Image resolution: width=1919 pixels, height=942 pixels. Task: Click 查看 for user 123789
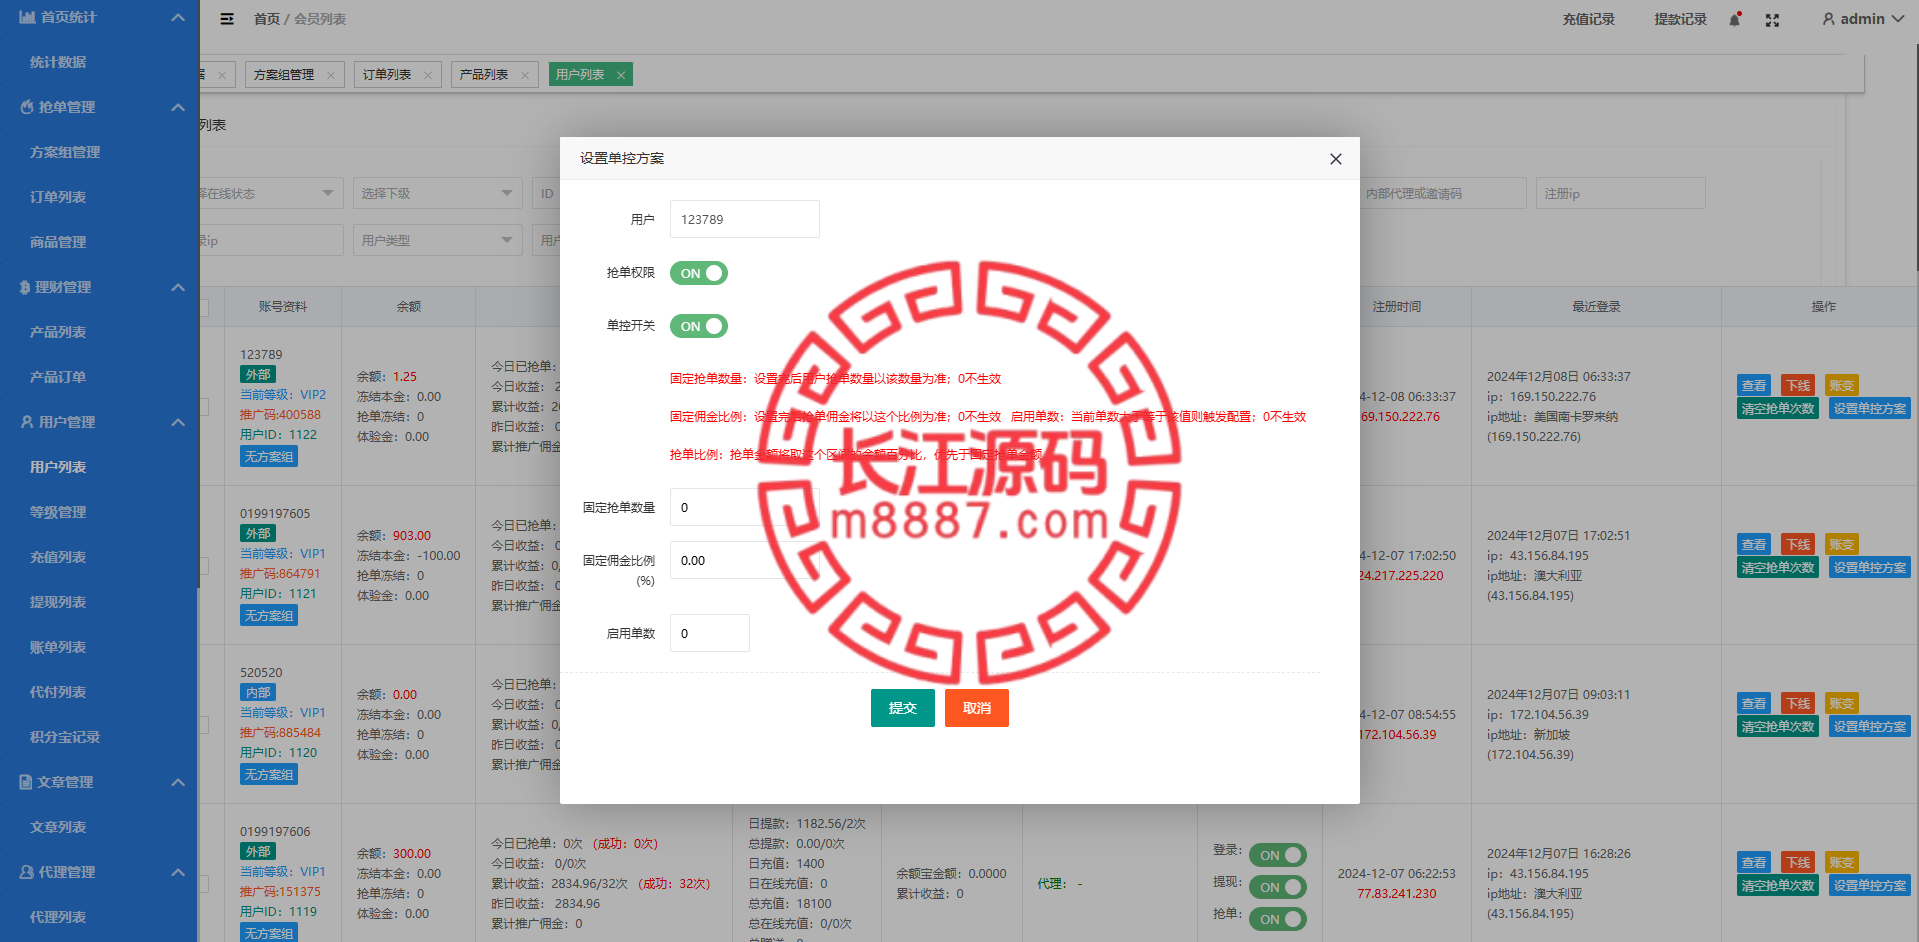pyautogui.click(x=1754, y=386)
